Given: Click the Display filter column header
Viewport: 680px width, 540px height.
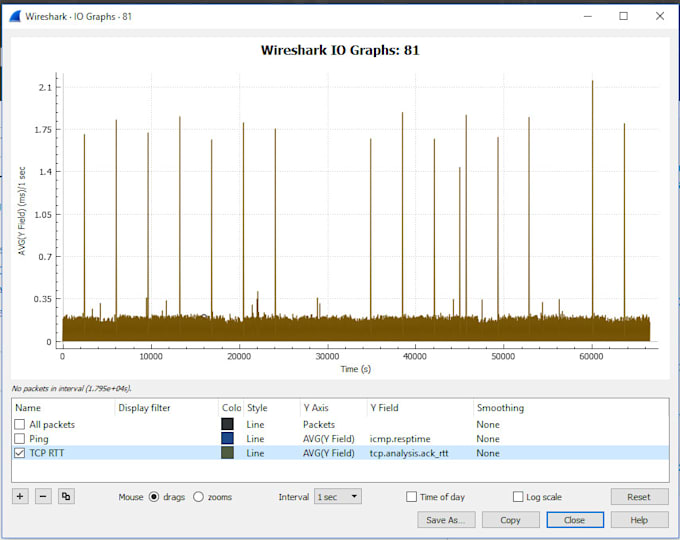Looking at the screenshot, I should 144,408.
